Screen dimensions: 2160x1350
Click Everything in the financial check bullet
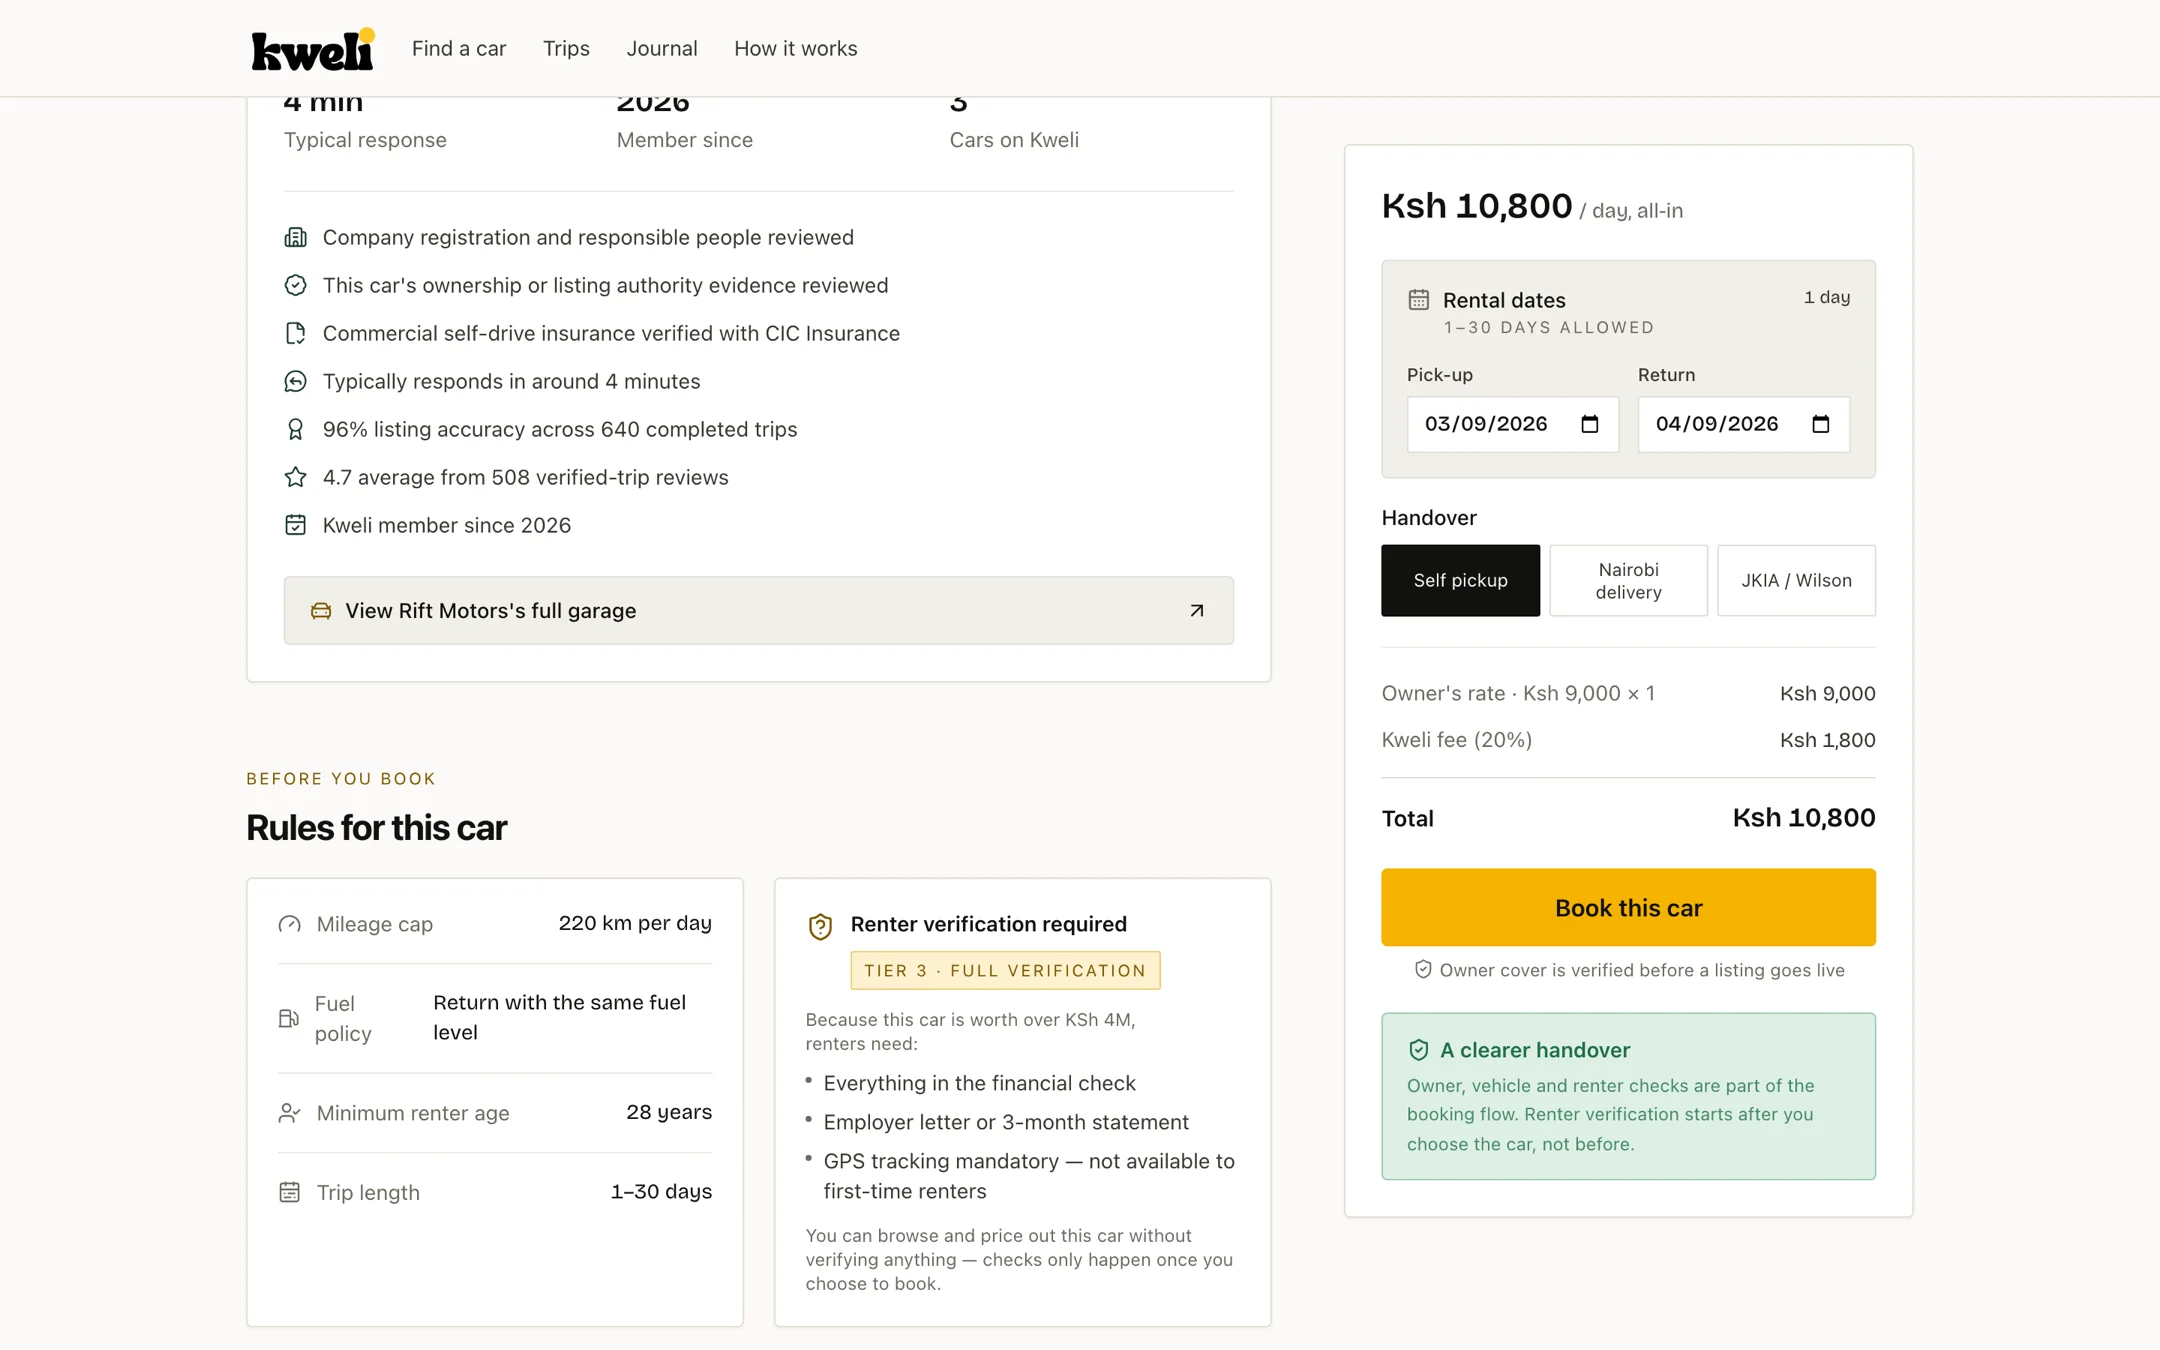pyautogui.click(x=979, y=1083)
